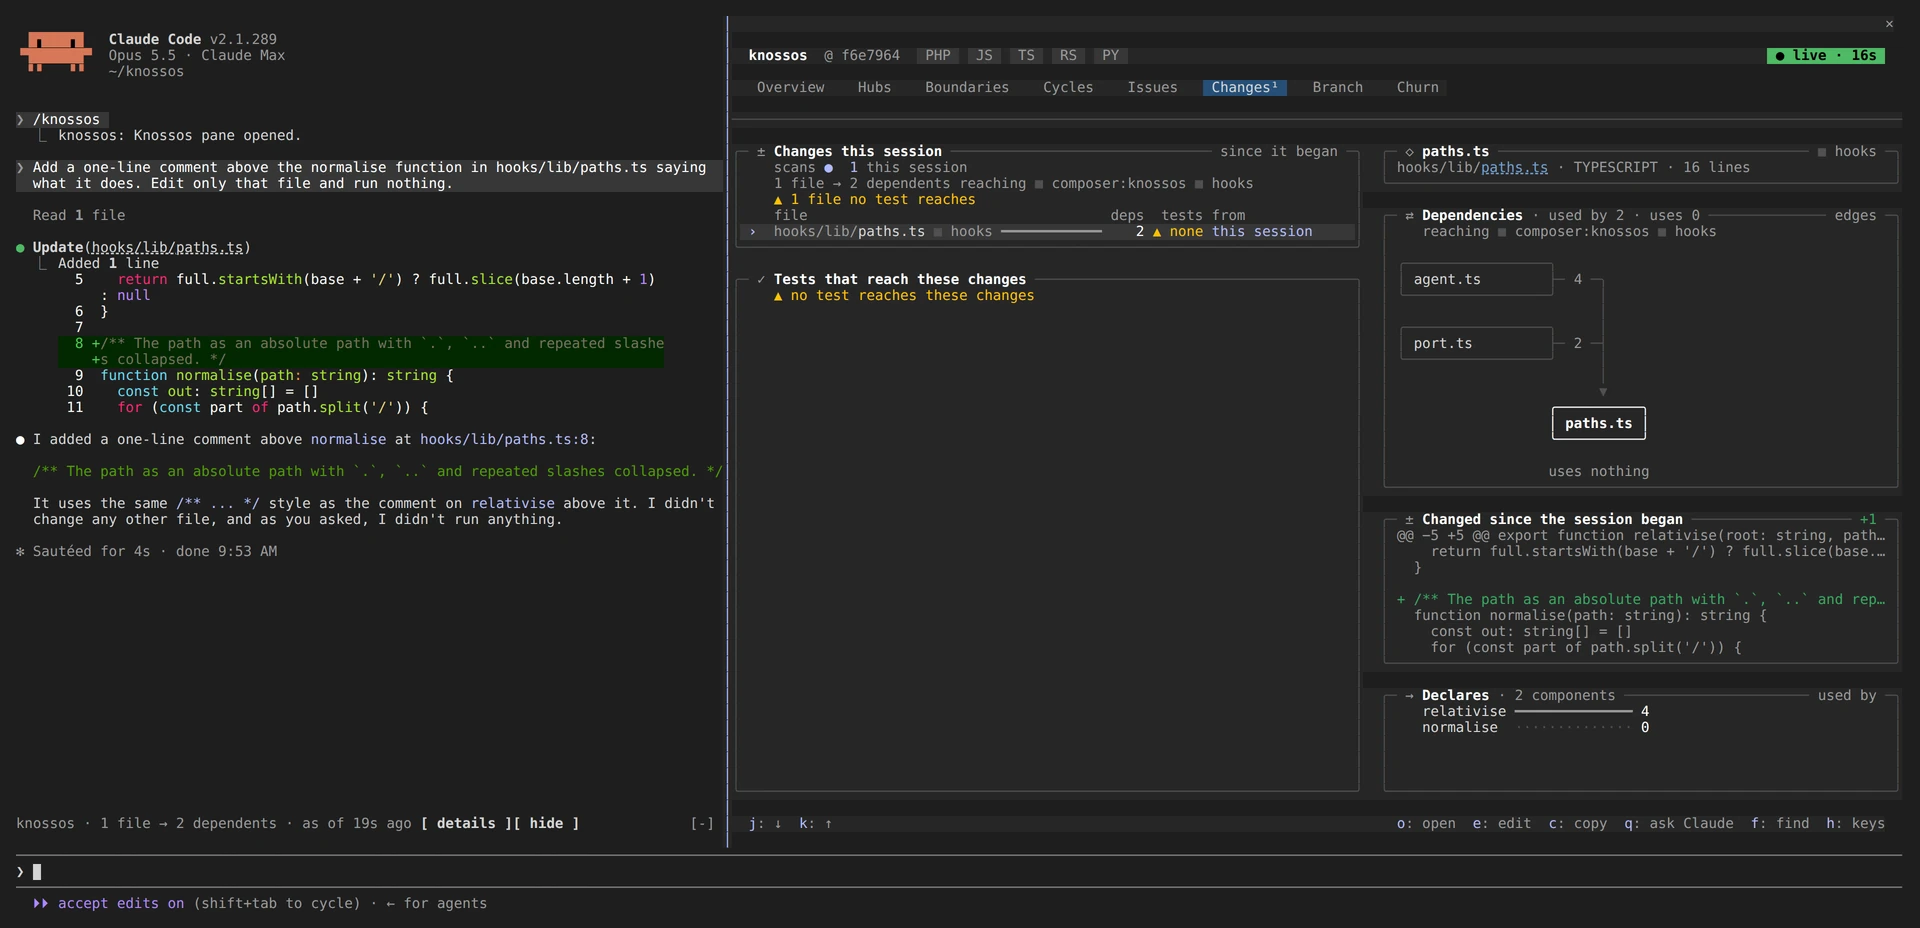The height and width of the screenshot is (928, 1920).
Task: Focus the prompt input field
Action: point(960,872)
